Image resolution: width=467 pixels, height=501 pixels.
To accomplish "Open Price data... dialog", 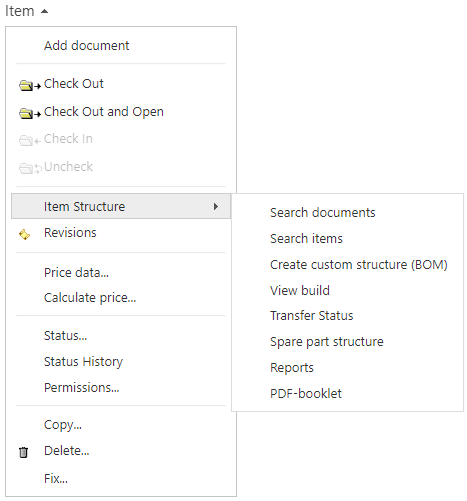I will point(76,273).
